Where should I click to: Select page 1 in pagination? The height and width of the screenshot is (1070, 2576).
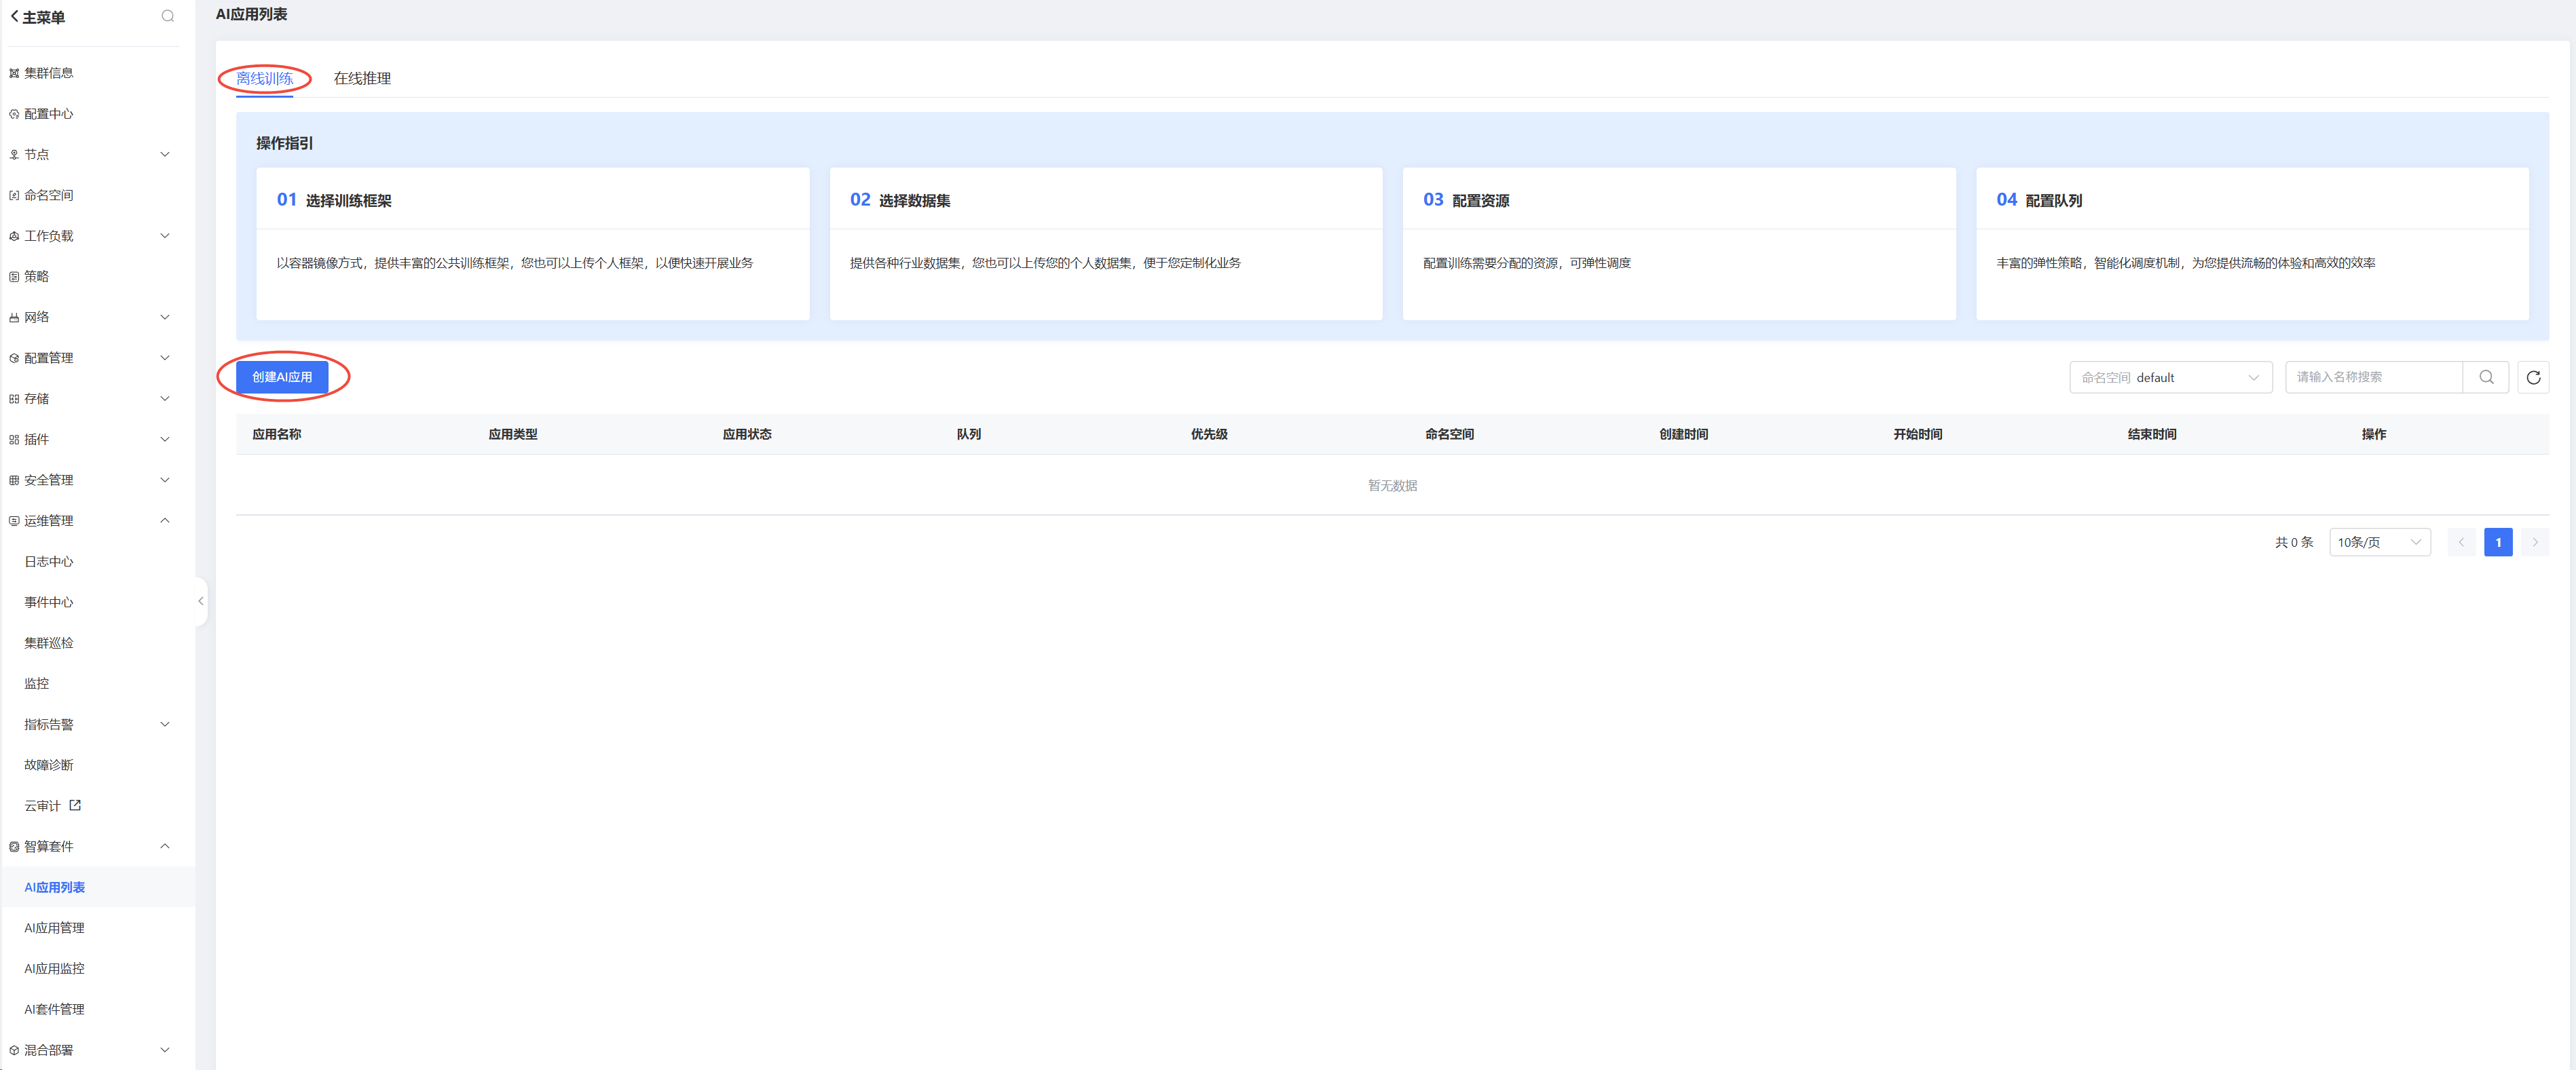(2497, 542)
